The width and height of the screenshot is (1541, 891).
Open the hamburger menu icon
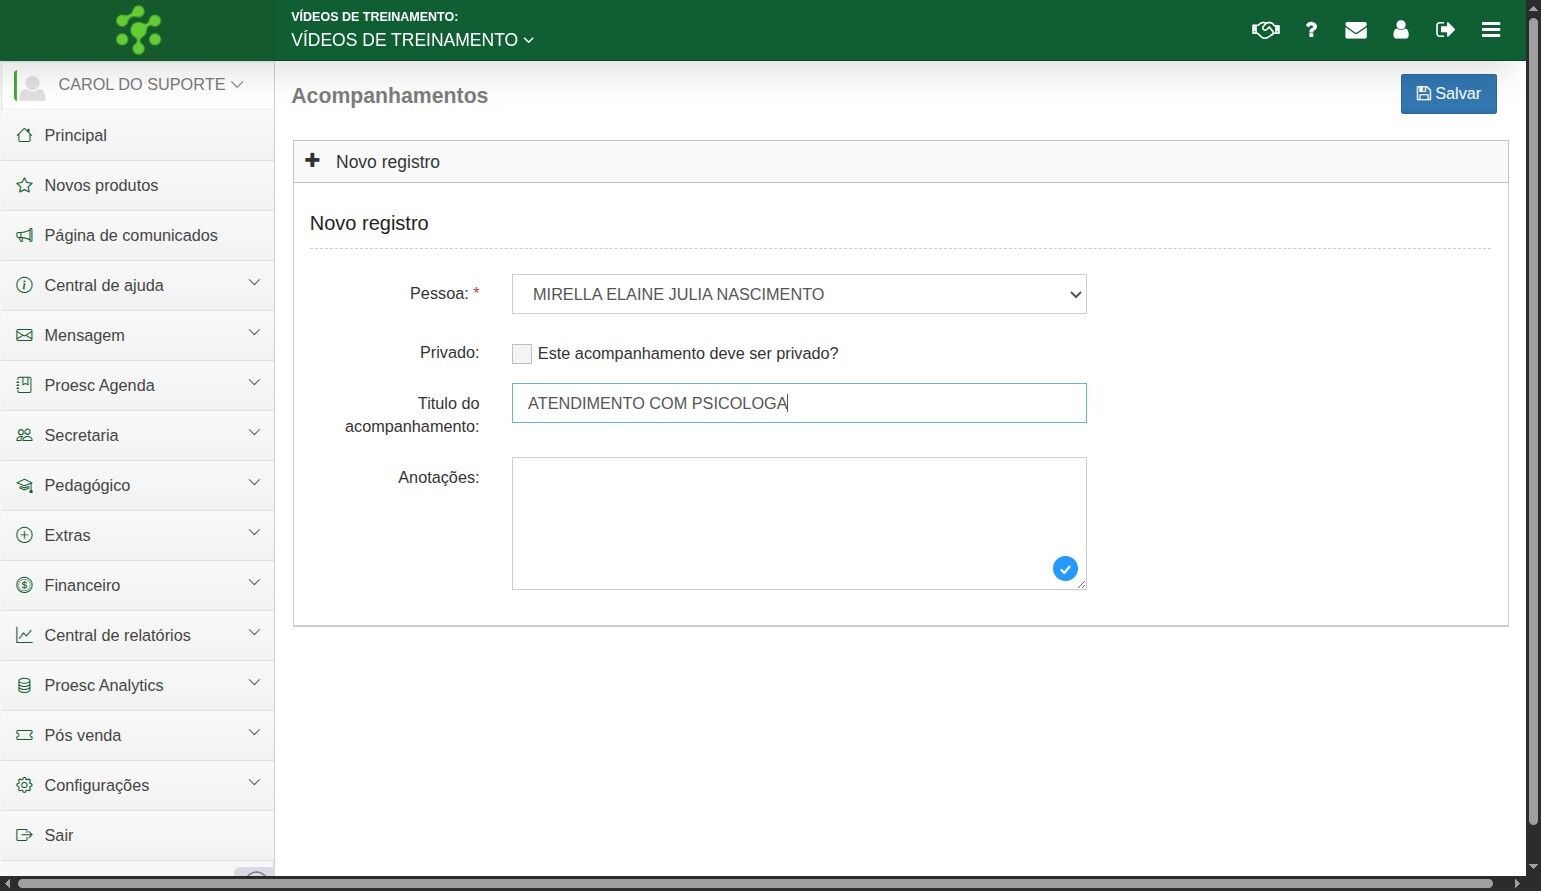coord(1491,30)
